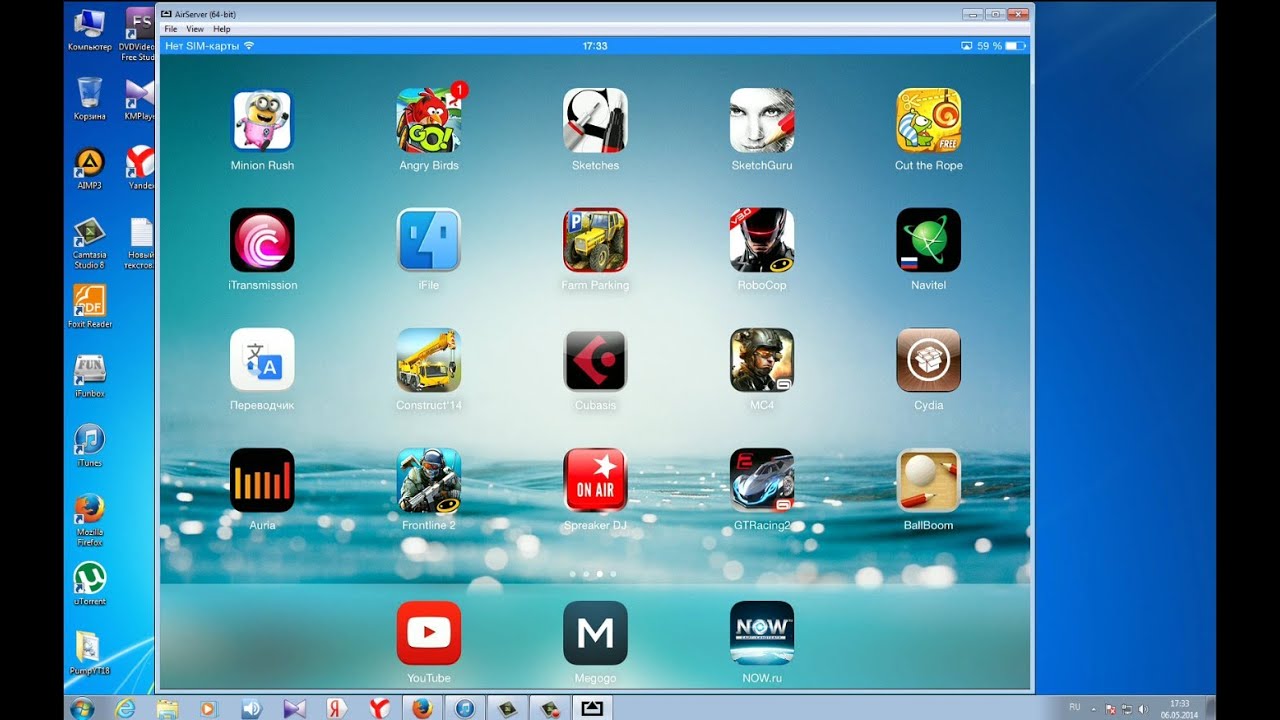Open the iTransmission app
The height and width of the screenshot is (720, 1280).
(262, 240)
